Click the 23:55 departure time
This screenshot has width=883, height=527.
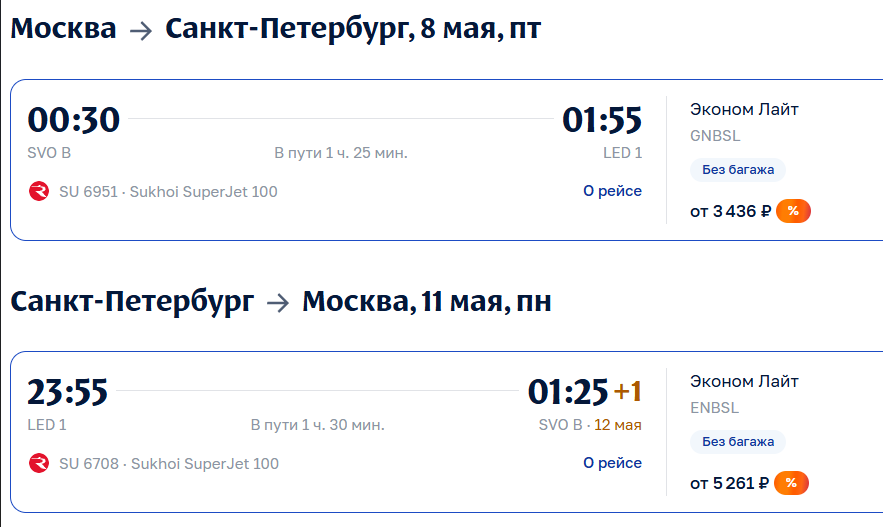coord(67,392)
